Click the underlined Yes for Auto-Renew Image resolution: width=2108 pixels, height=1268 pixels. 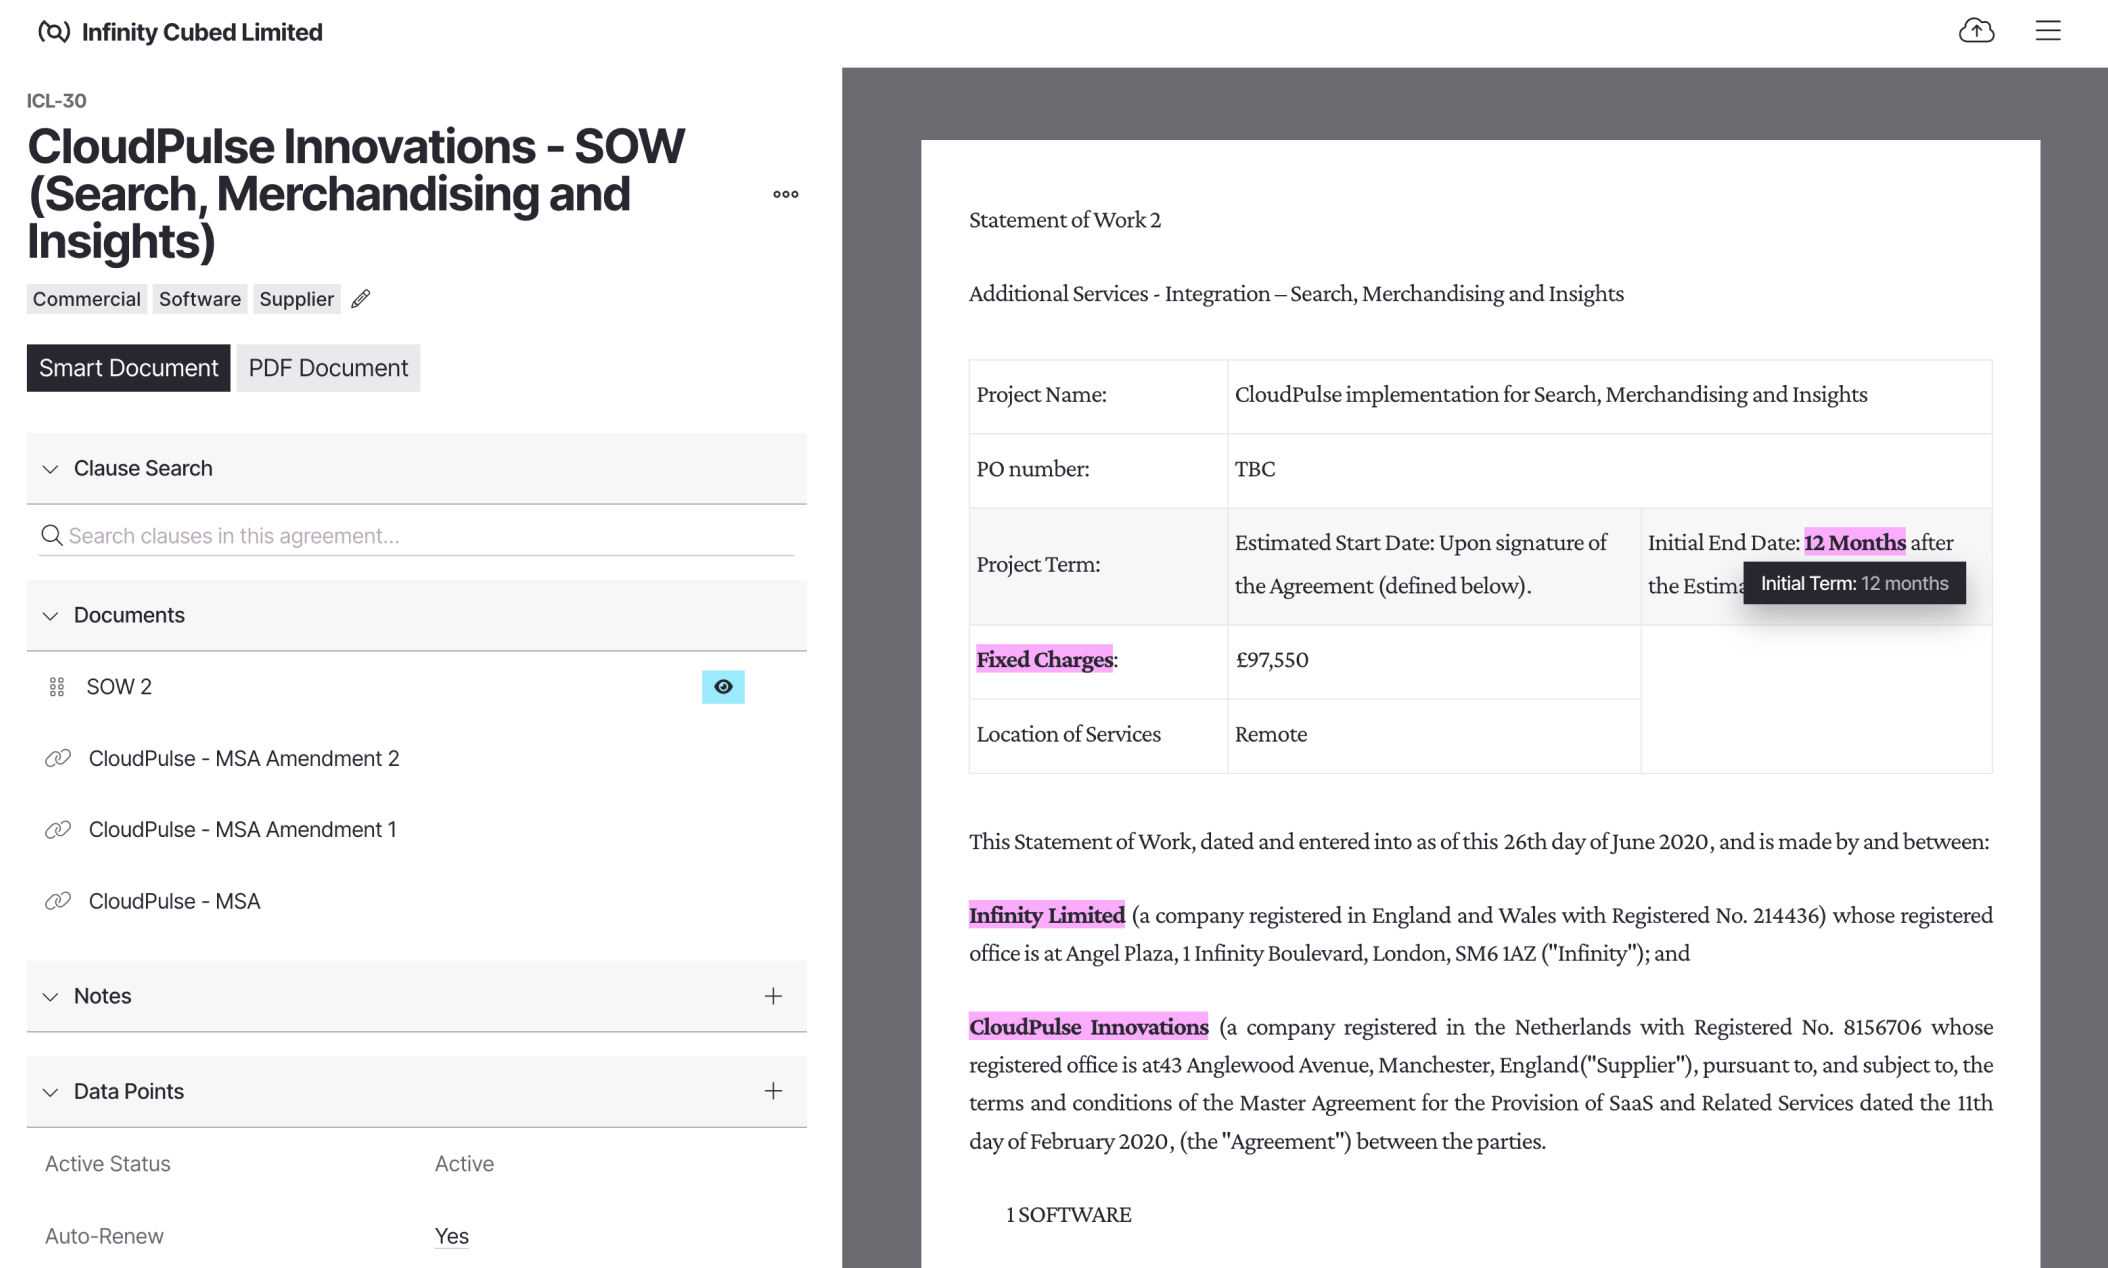coord(451,1236)
